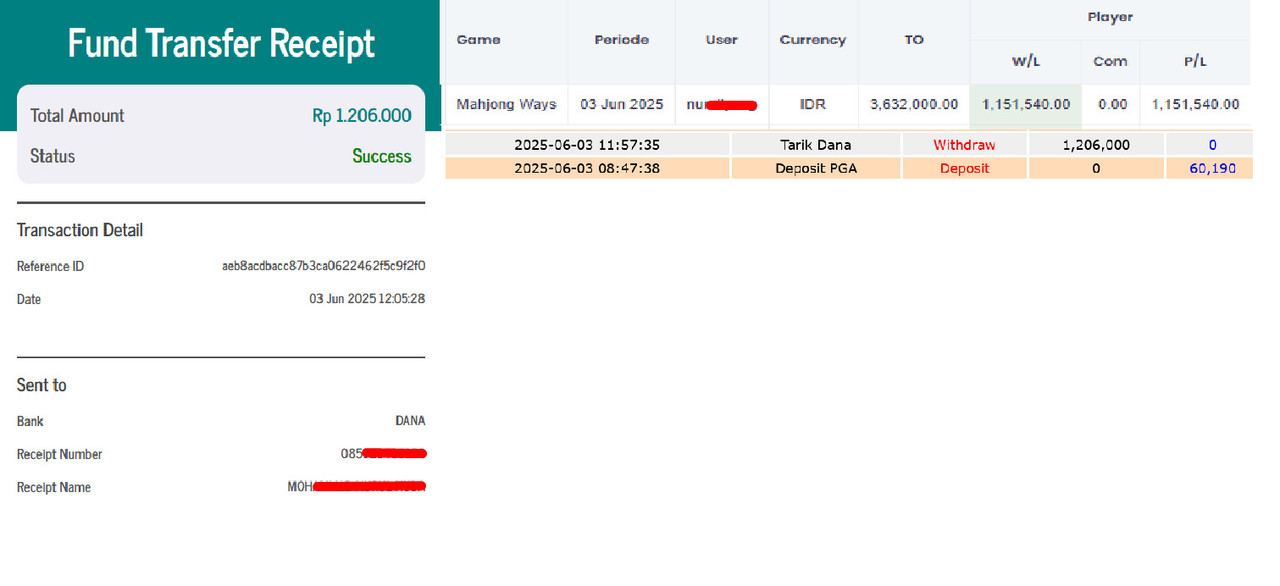Click the red Withdraw label
This screenshot has height=586, width=1280.
964,145
